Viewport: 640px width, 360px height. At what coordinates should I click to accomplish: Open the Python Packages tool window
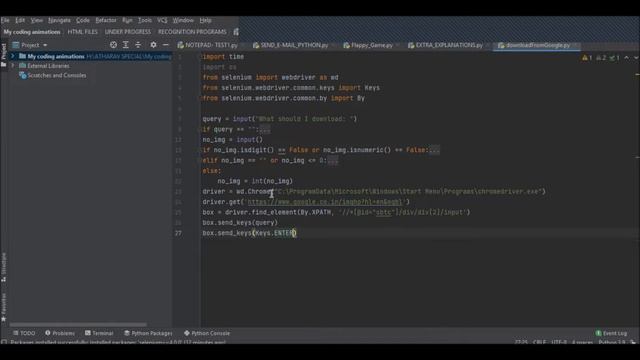(x=148, y=333)
